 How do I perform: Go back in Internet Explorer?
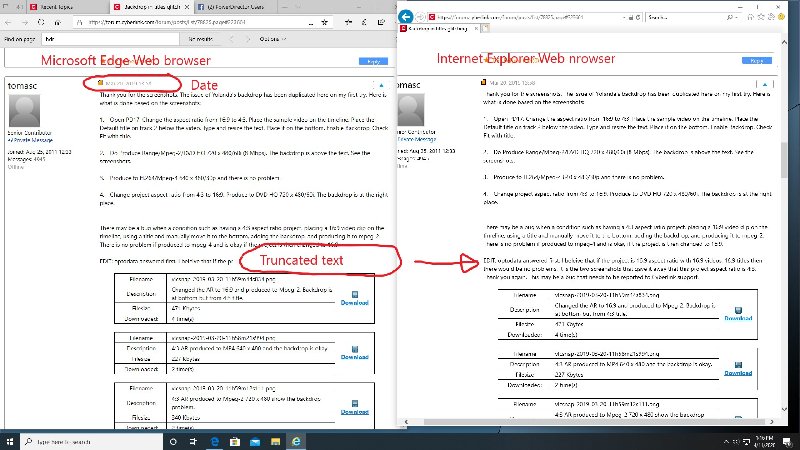(x=406, y=17)
